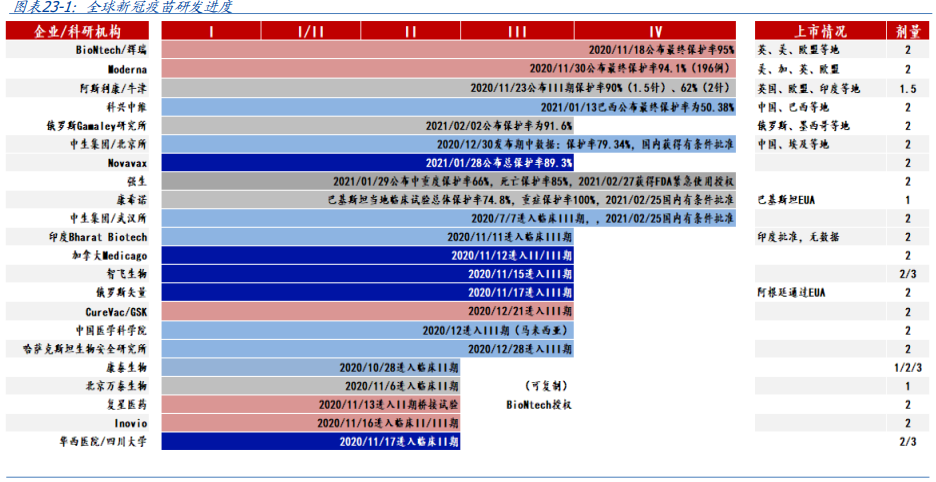
Task: Click the 复星医药 row label
Action: 127,404
